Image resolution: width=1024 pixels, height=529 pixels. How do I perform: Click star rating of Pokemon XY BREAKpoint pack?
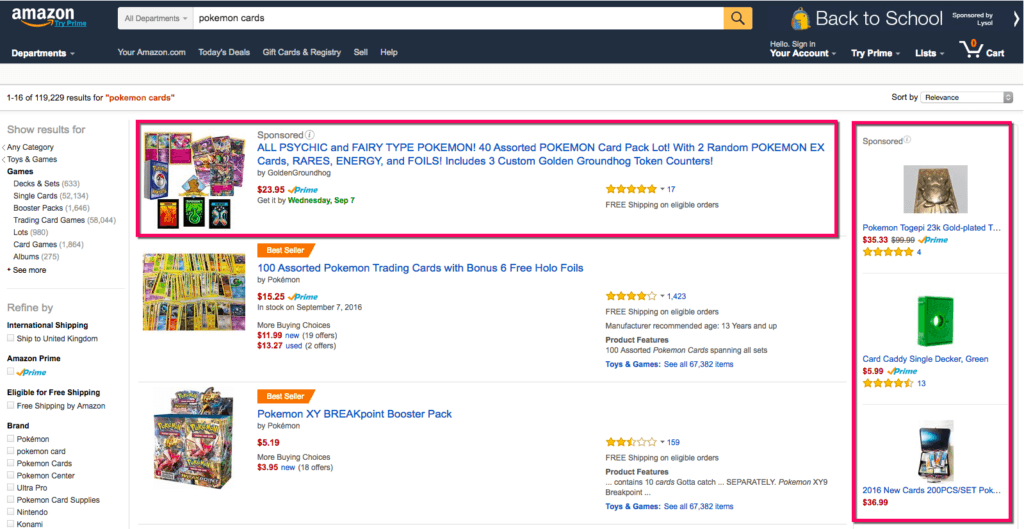632,442
